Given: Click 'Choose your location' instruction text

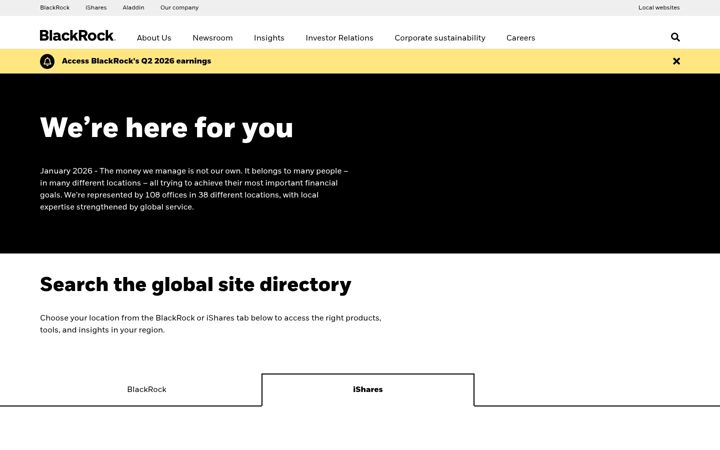Looking at the screenshot, I should click(x=210, y=324).
